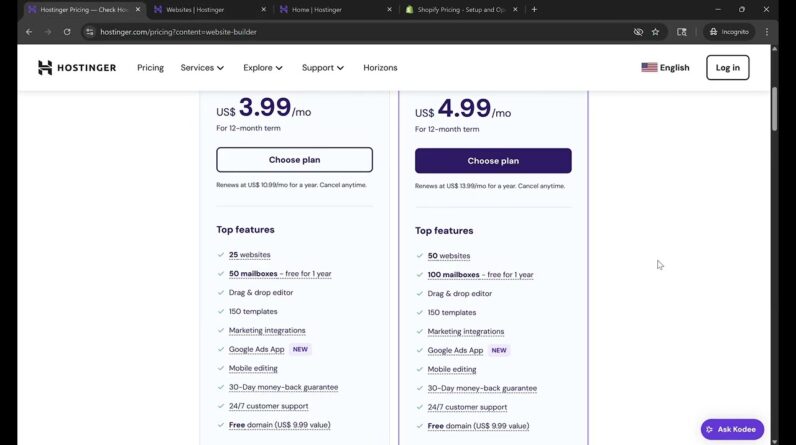Screen dimensions: 796x445
Task: Switch to Shopify Pricing browser tab
Action: tap(461, 10)
